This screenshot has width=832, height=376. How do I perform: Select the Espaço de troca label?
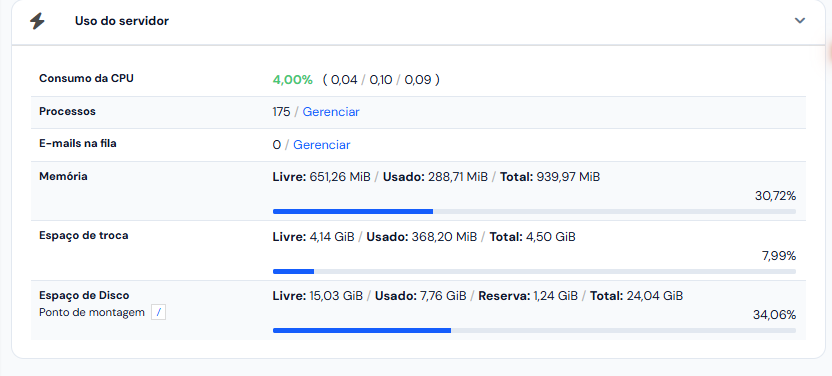(84, 235)
